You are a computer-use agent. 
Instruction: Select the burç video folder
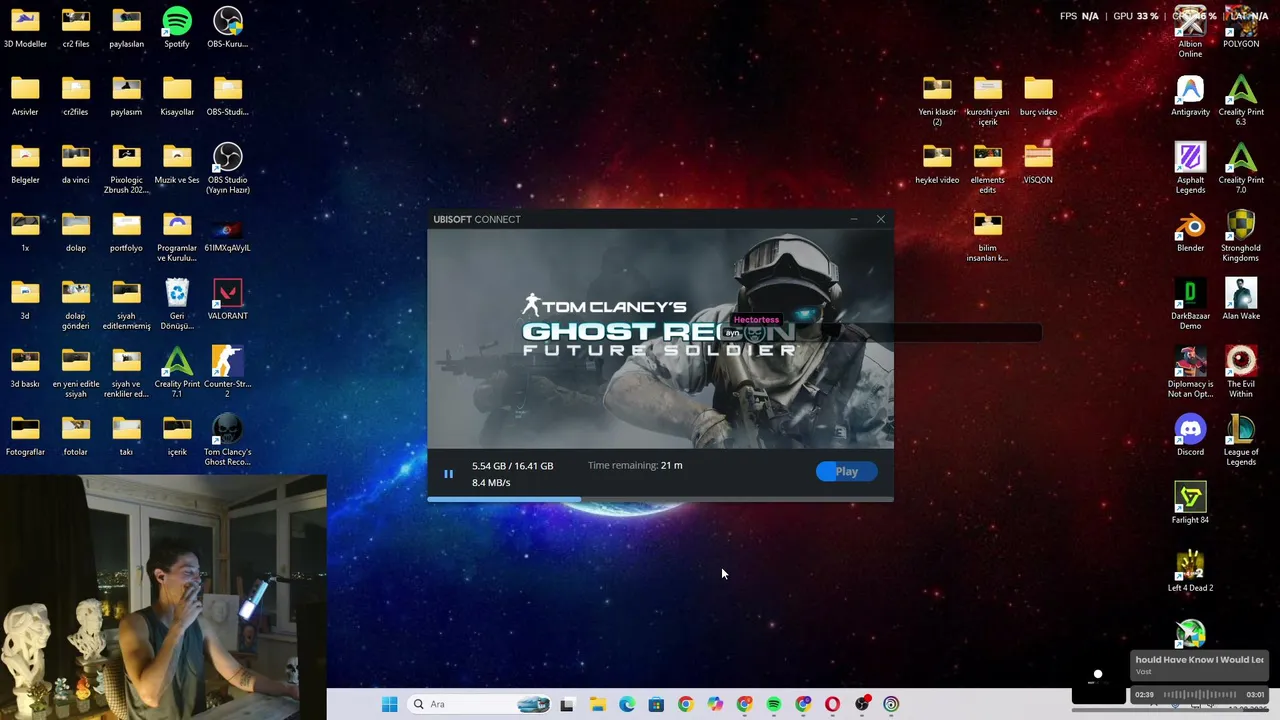[1038, 96]
